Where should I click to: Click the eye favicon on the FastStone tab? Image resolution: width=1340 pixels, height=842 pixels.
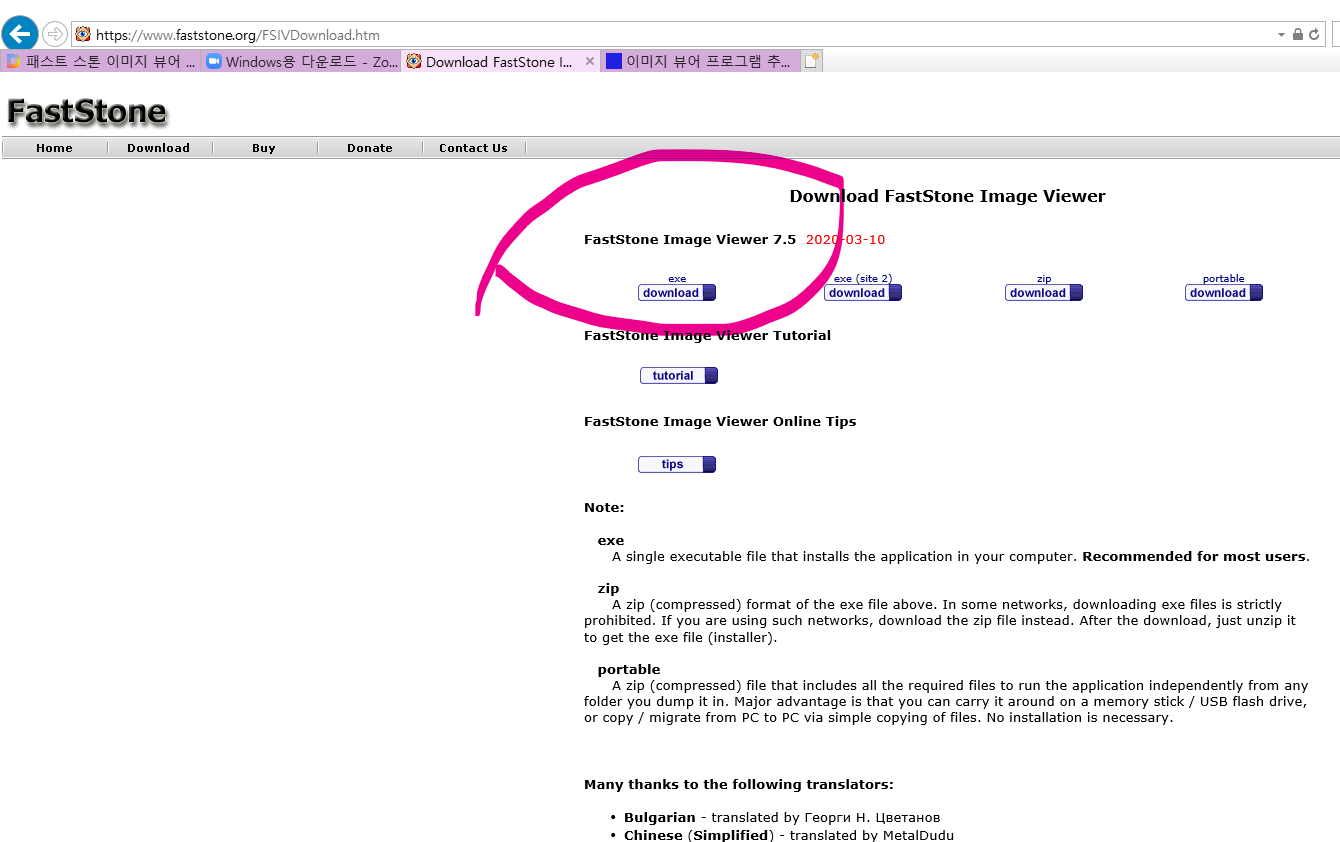[414, 61]
